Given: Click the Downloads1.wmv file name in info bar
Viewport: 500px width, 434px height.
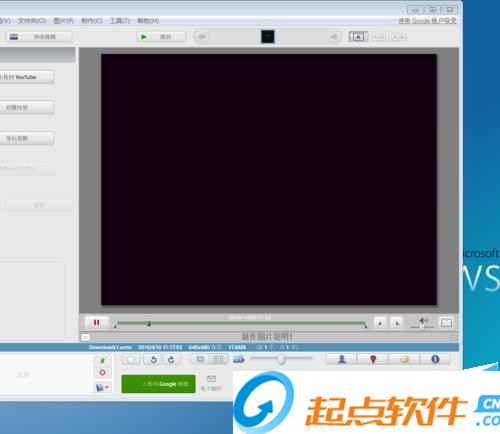Looking at the screenshot, I should click(x=110, y=347).
